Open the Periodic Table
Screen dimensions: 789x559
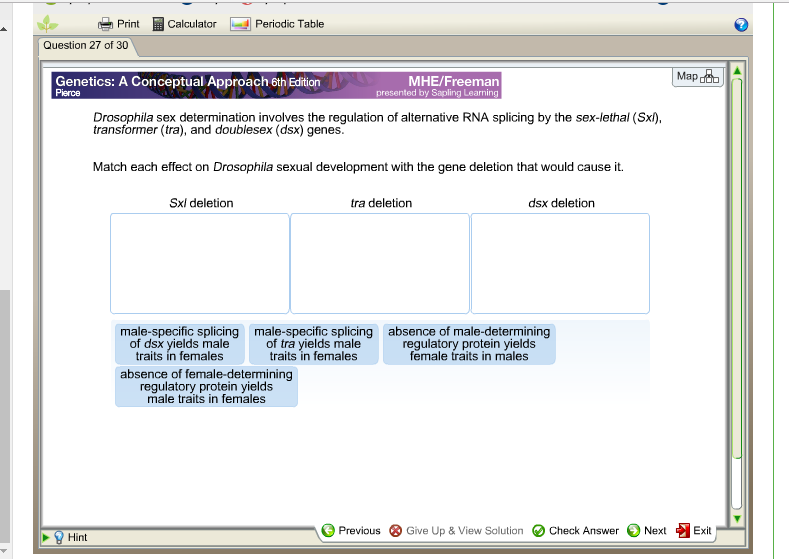coord(277,24)
